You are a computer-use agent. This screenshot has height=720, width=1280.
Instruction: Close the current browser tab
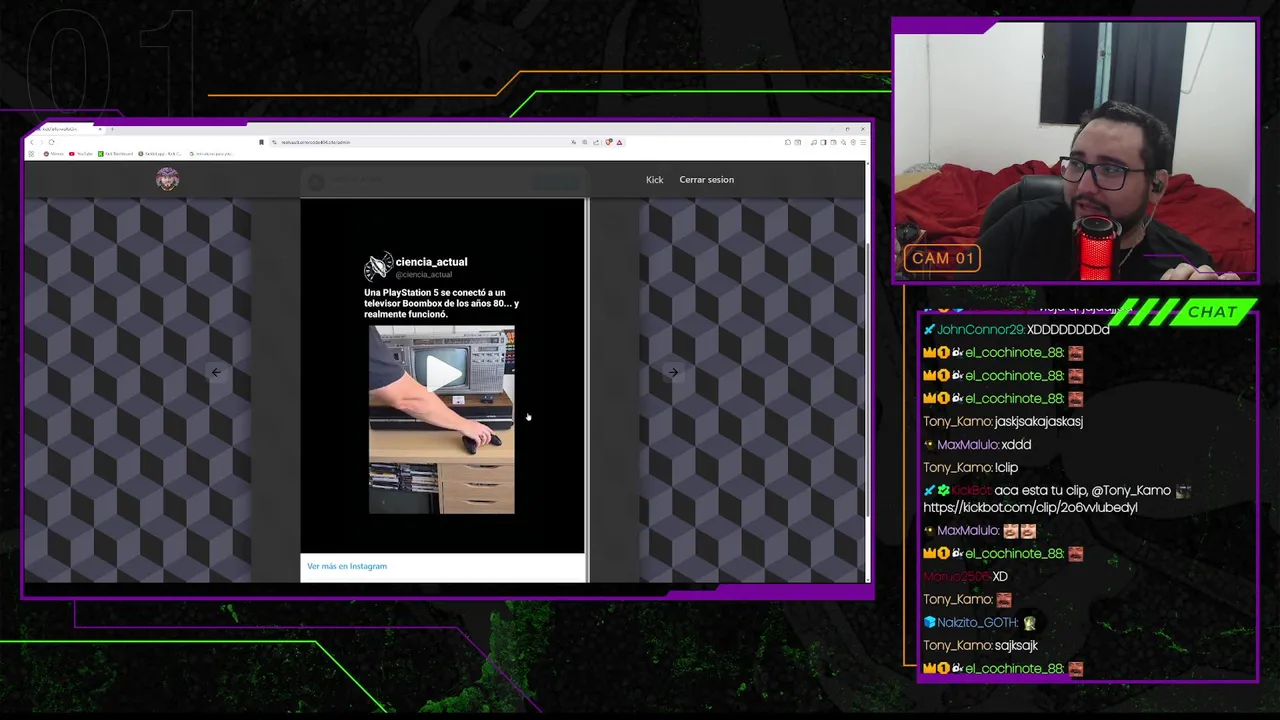coord(100,129)
